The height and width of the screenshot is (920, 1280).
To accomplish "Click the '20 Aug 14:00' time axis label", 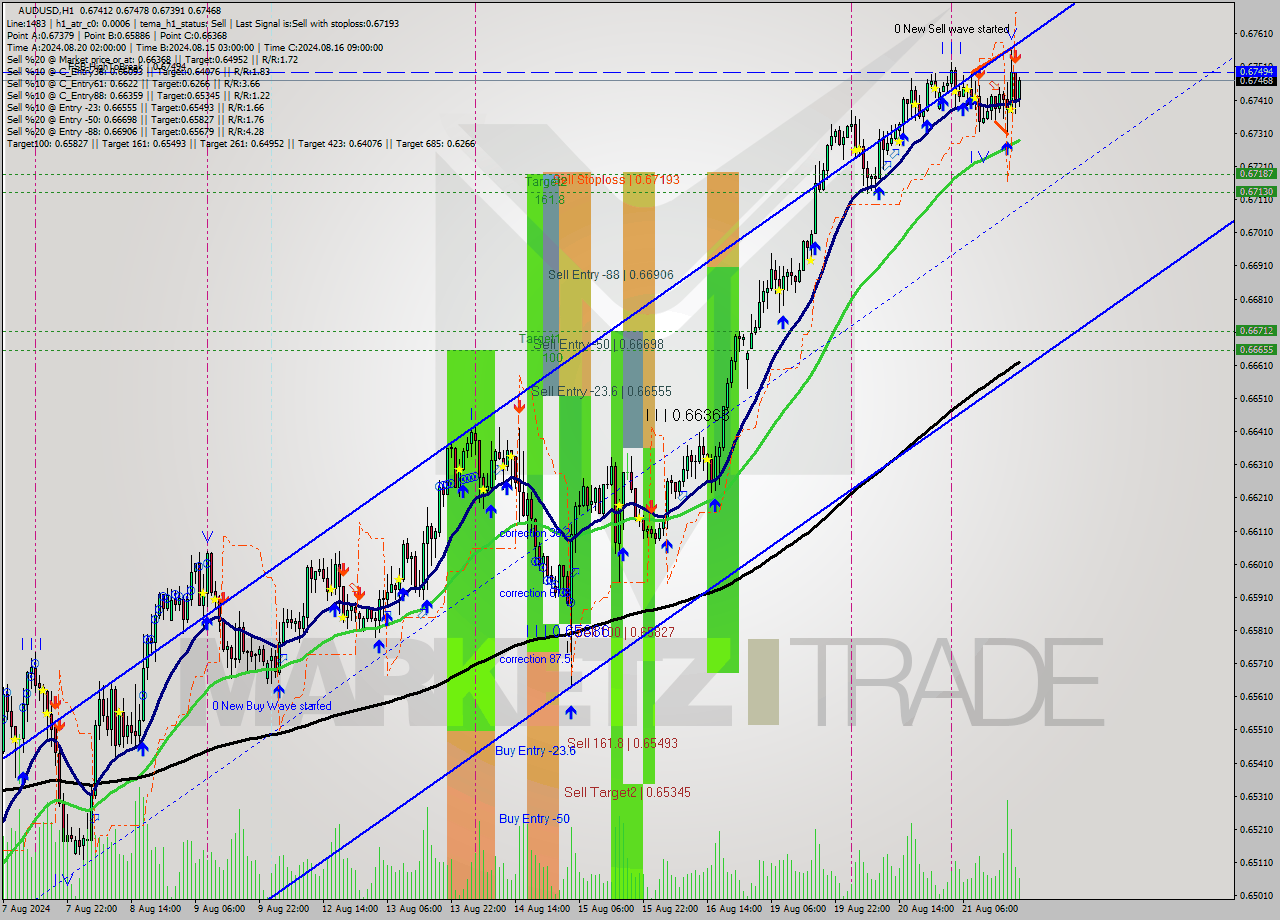I will (927, 909).
